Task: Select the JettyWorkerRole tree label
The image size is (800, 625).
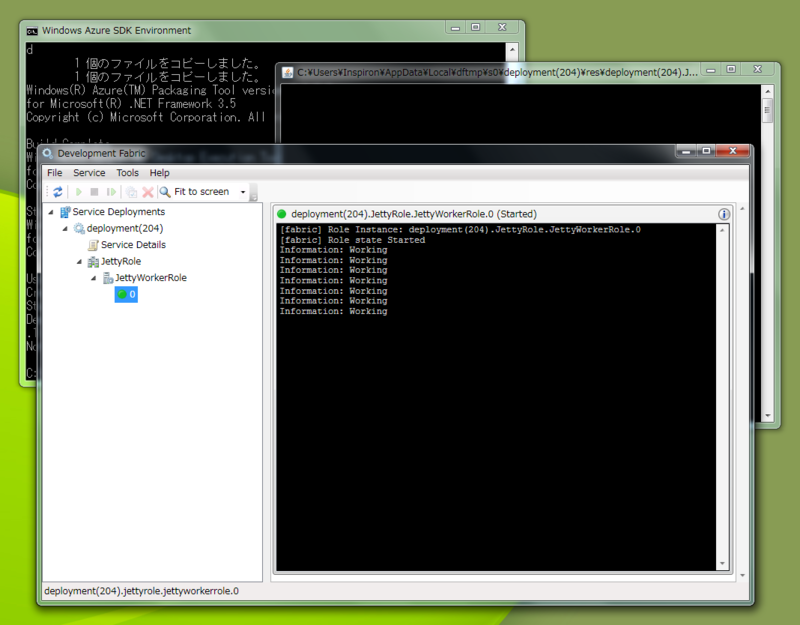Action: (151, 278)
